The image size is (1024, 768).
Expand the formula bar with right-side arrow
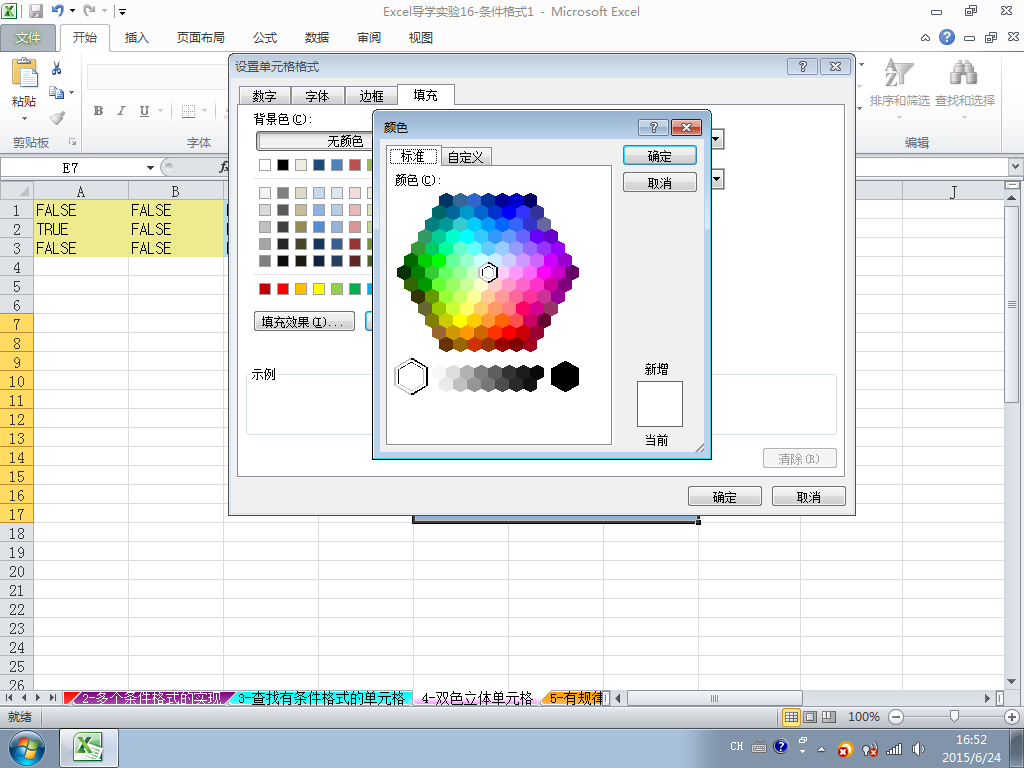pyautogui.click(x=1016, y=167)
